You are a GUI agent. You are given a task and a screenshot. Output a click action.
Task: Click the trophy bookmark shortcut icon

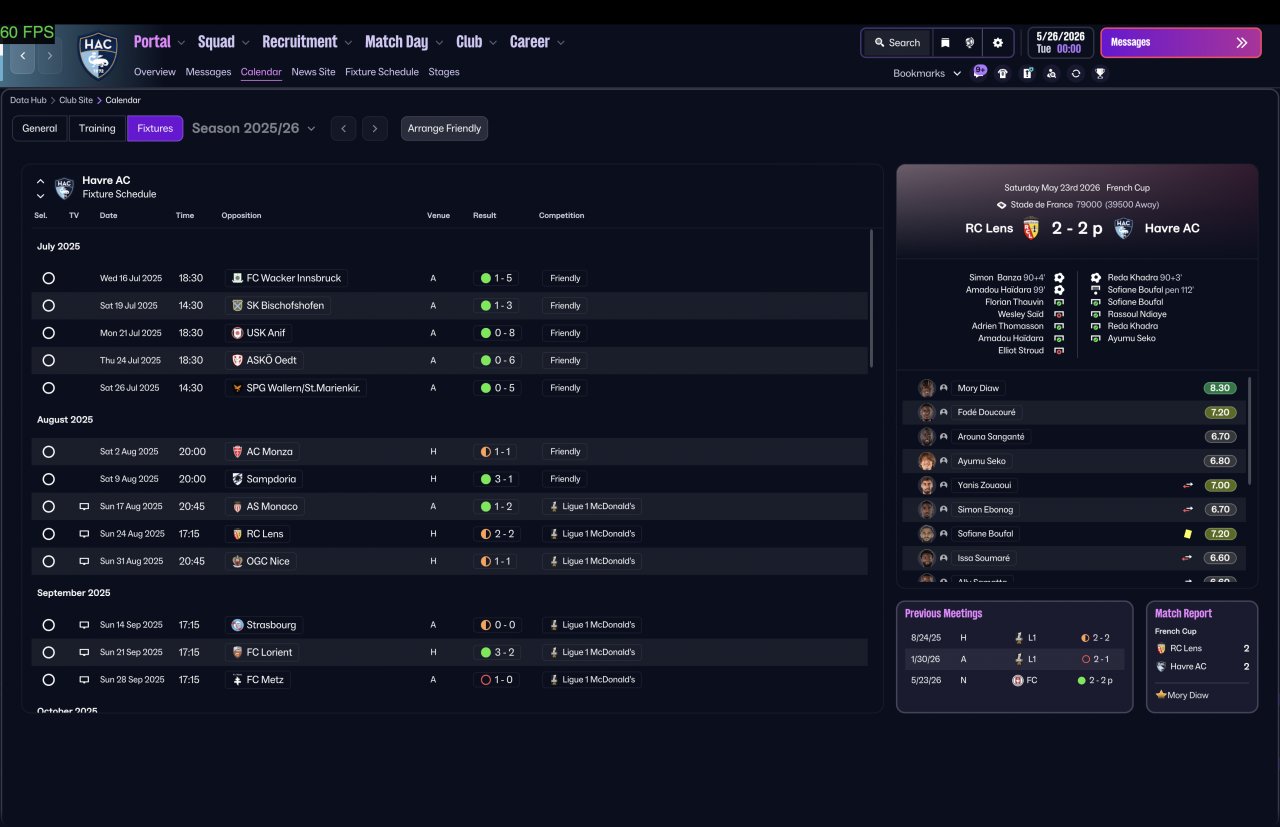point(1100,73)
